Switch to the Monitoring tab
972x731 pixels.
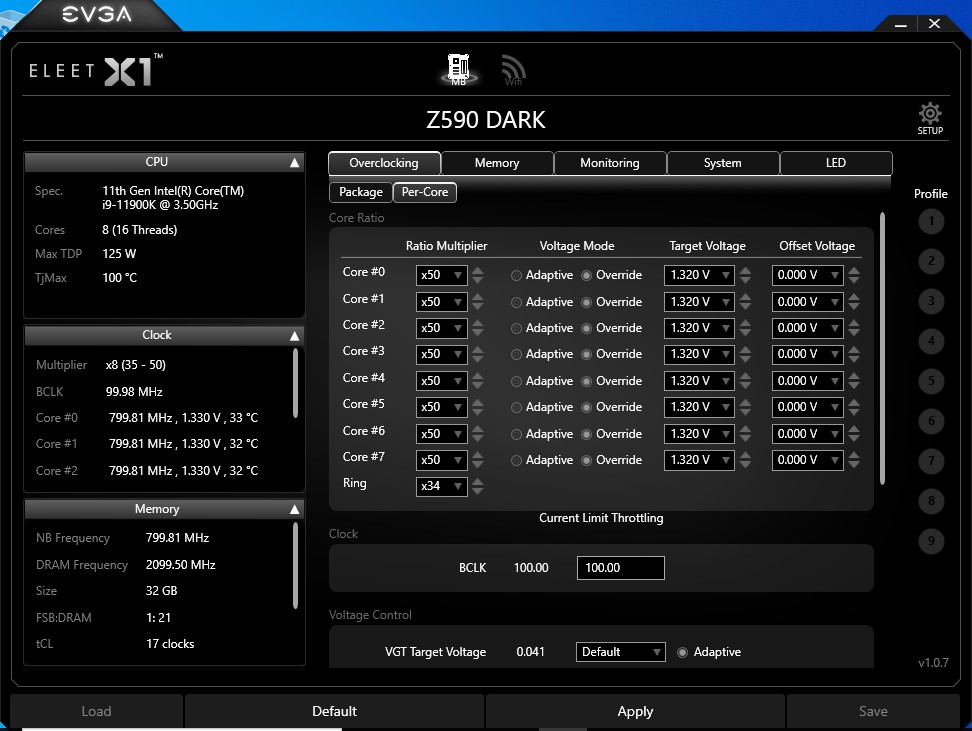click(610, 163)
